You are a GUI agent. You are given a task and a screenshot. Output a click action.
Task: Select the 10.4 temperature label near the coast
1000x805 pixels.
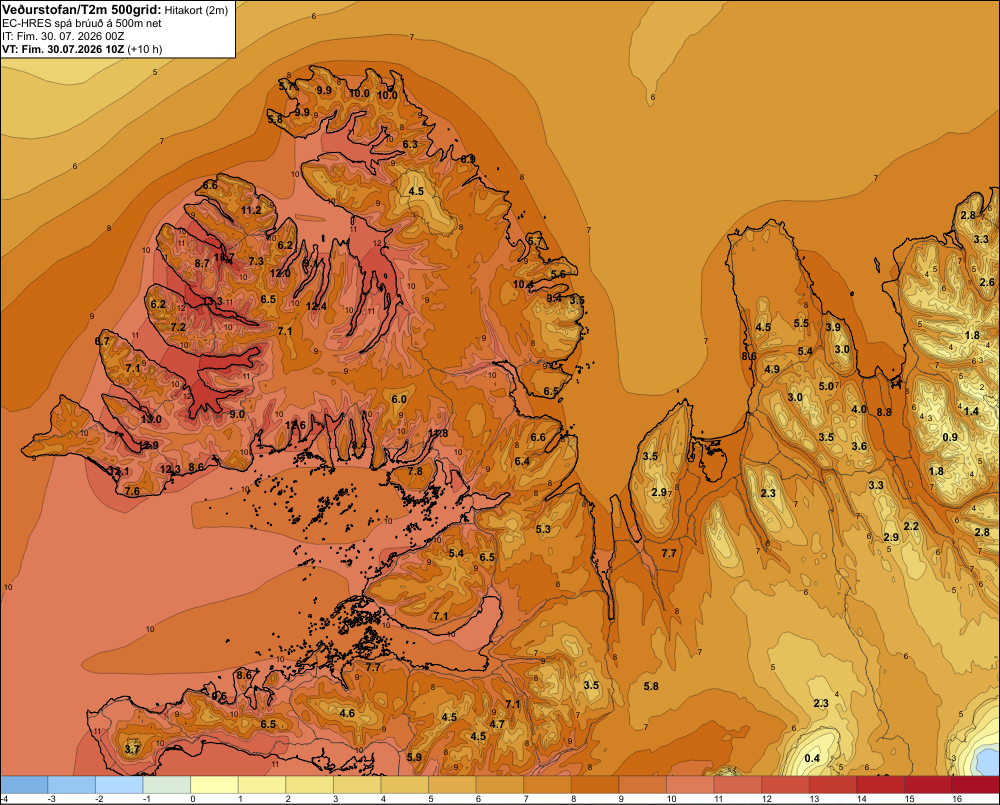point(523,284)
